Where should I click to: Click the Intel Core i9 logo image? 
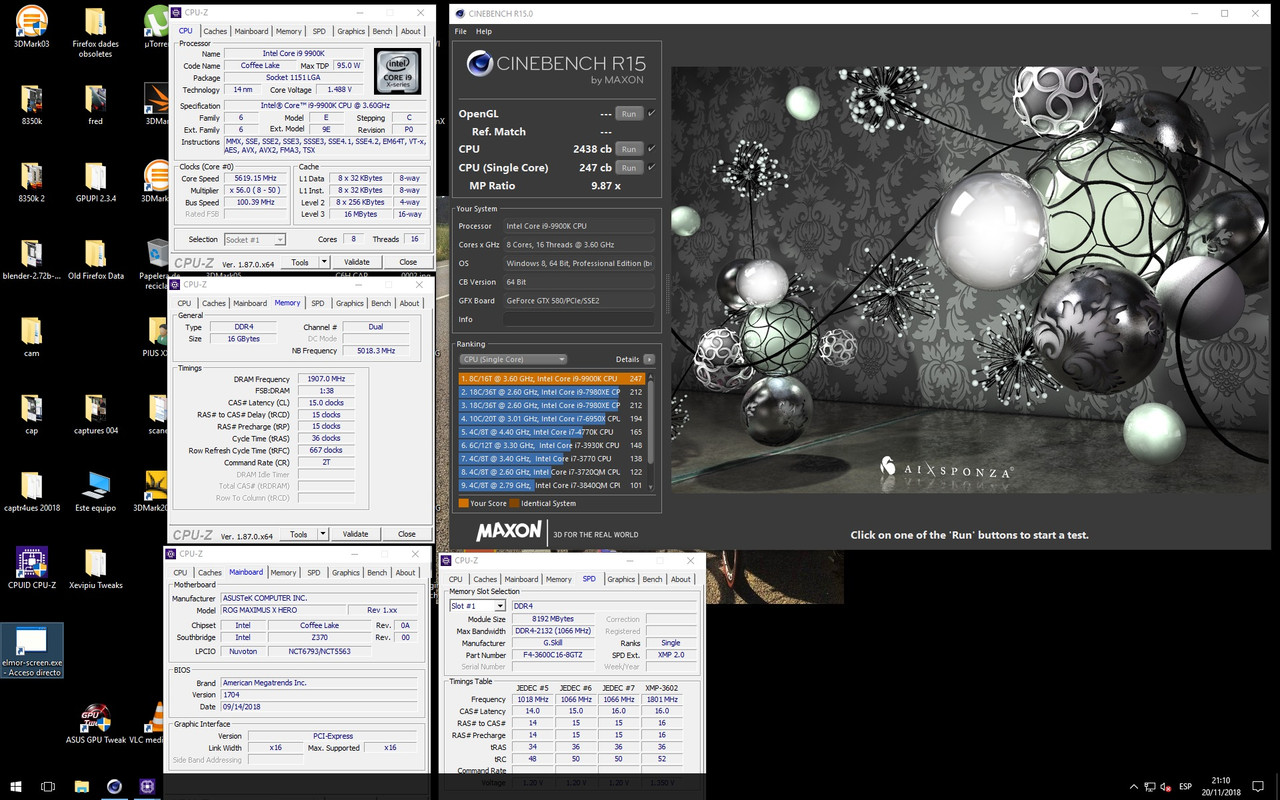click(398, 72)
